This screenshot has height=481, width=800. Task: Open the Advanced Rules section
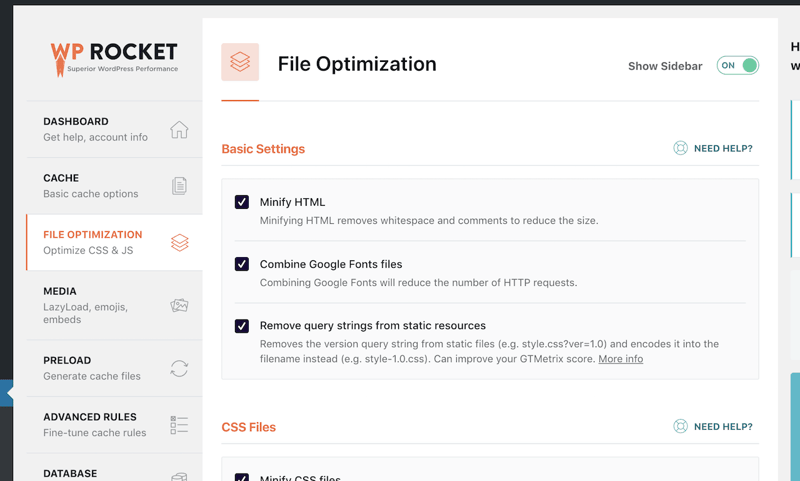114,425
